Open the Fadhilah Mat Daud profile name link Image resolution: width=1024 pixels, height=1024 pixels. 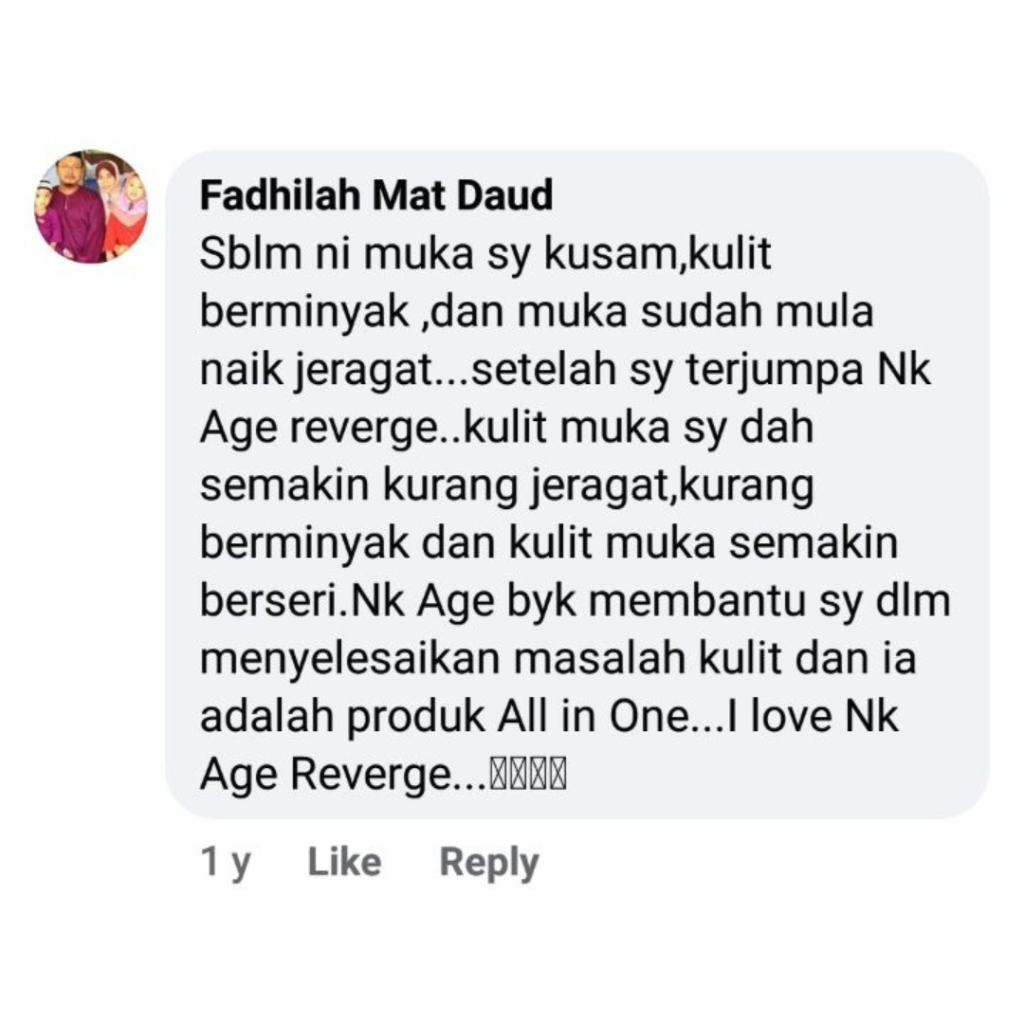coord(376,195)
